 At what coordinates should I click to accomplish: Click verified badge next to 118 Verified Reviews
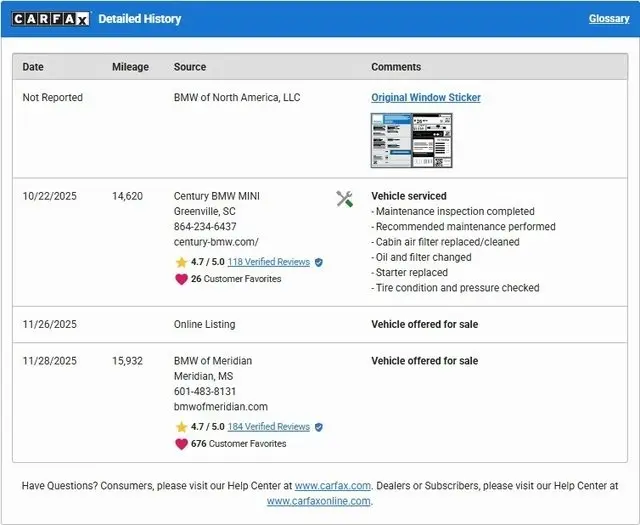coord(319,262)
